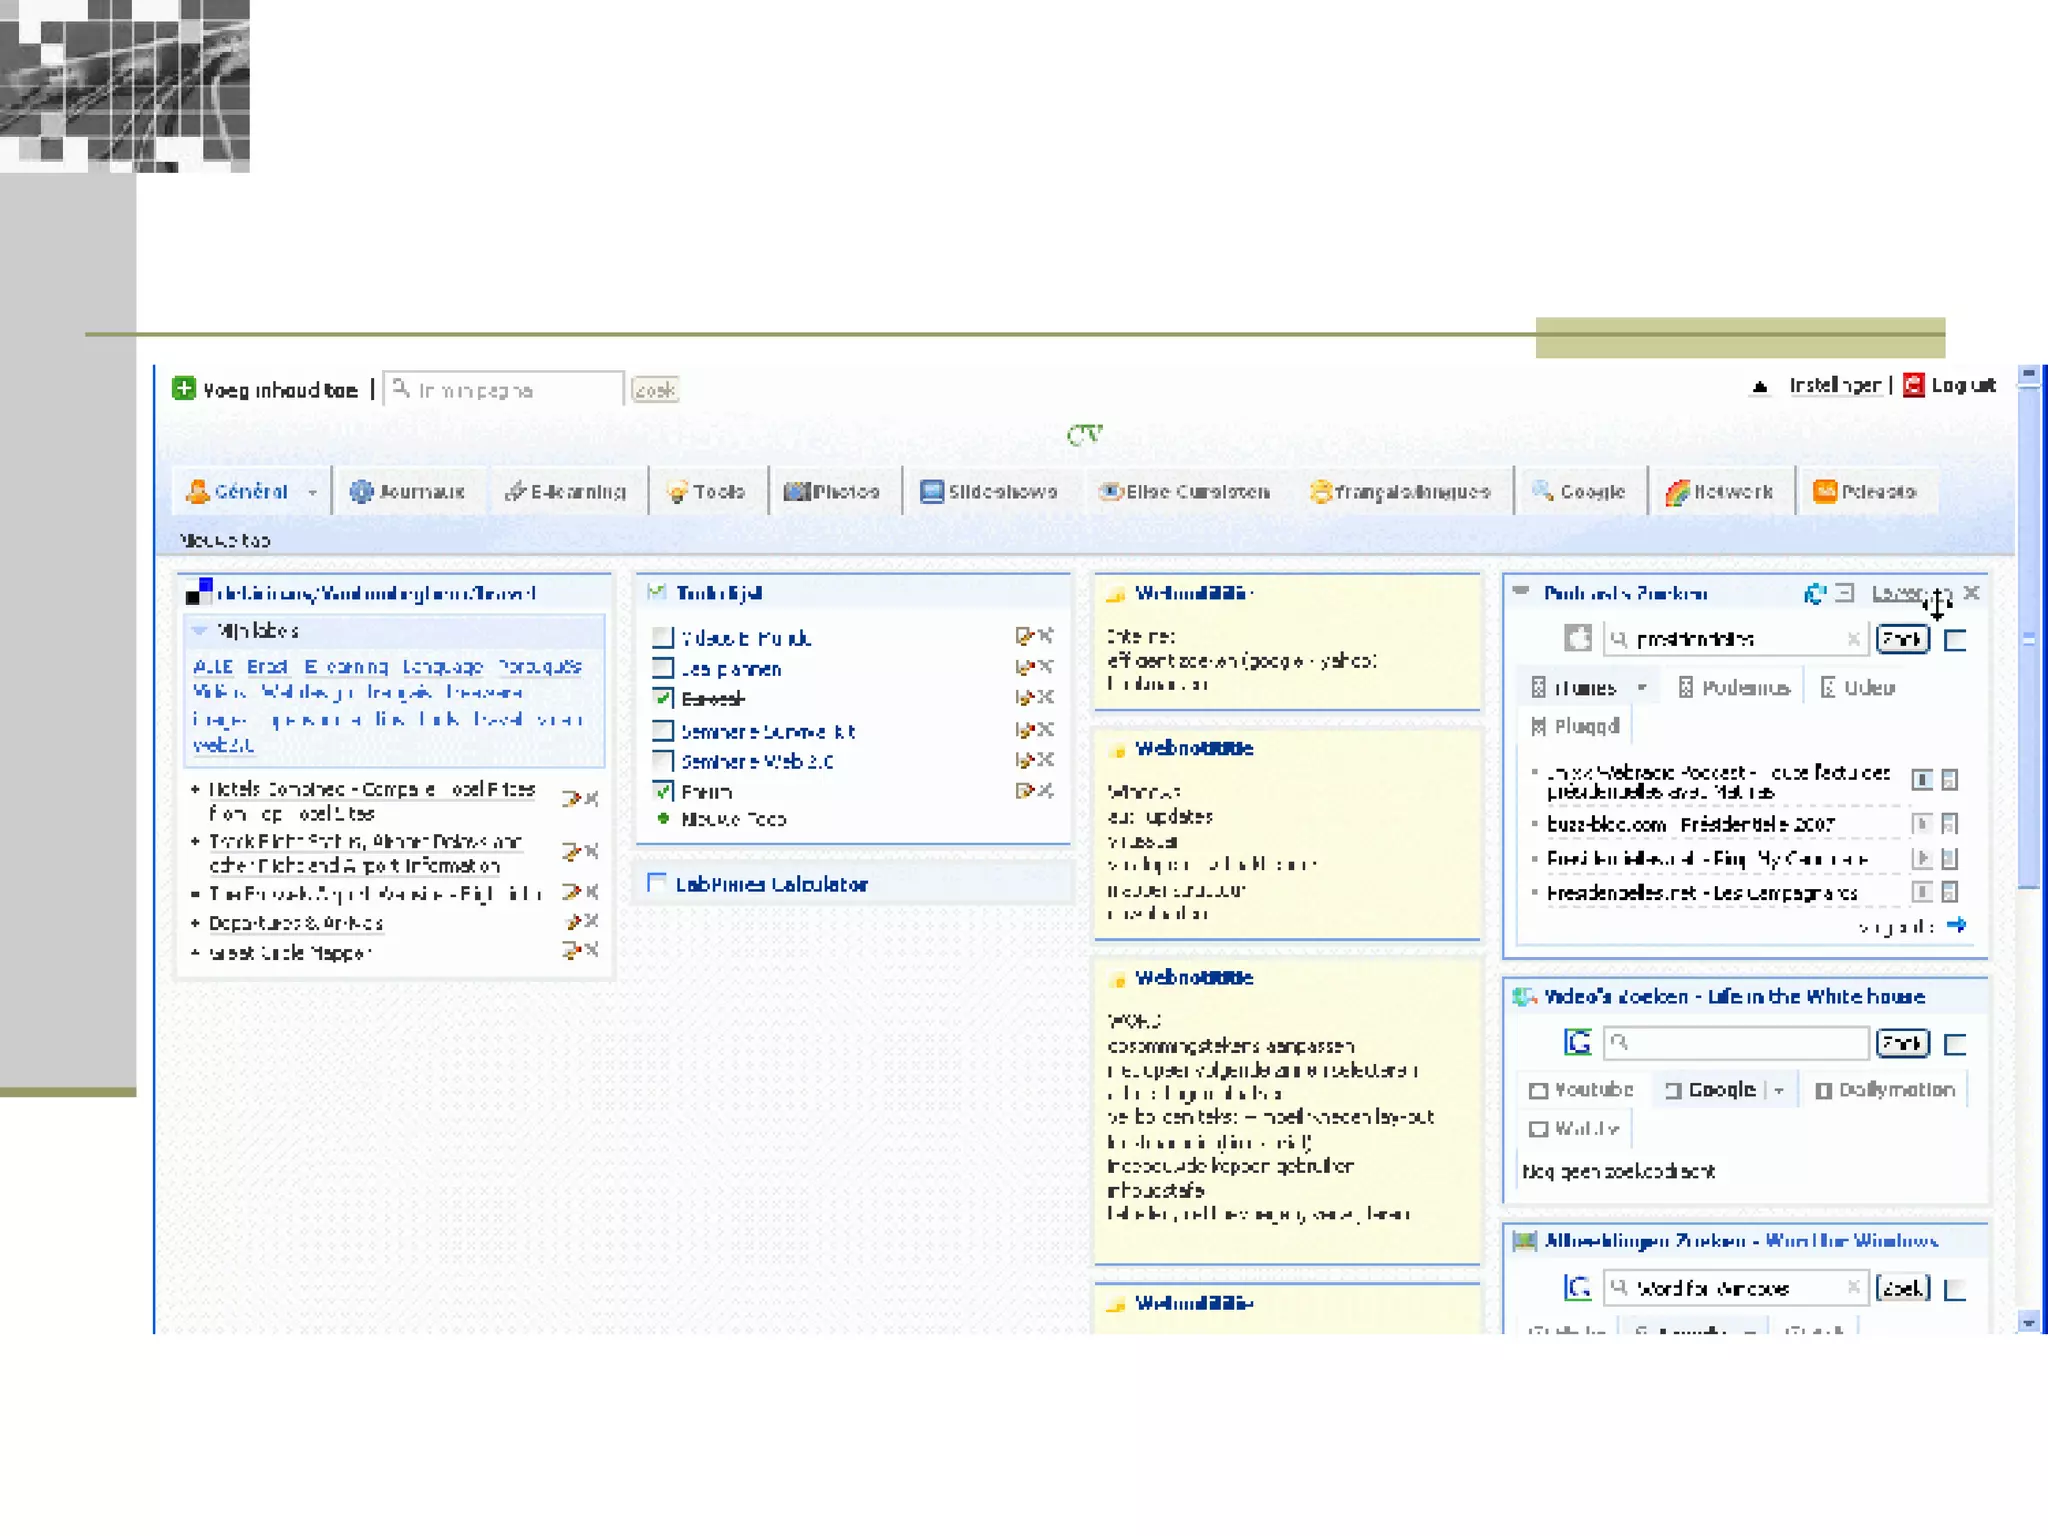Collapse the Mijn labels section

199,631
